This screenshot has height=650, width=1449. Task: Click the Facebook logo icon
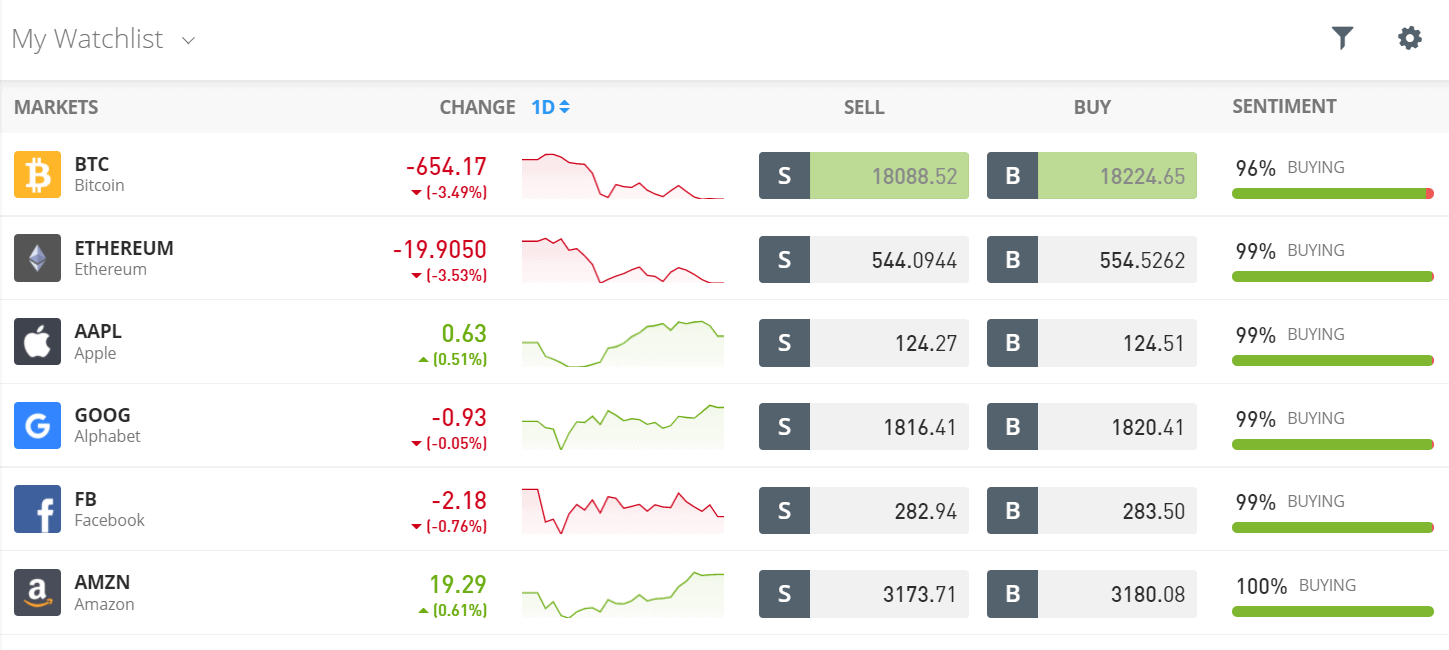[x=37, y=509]
